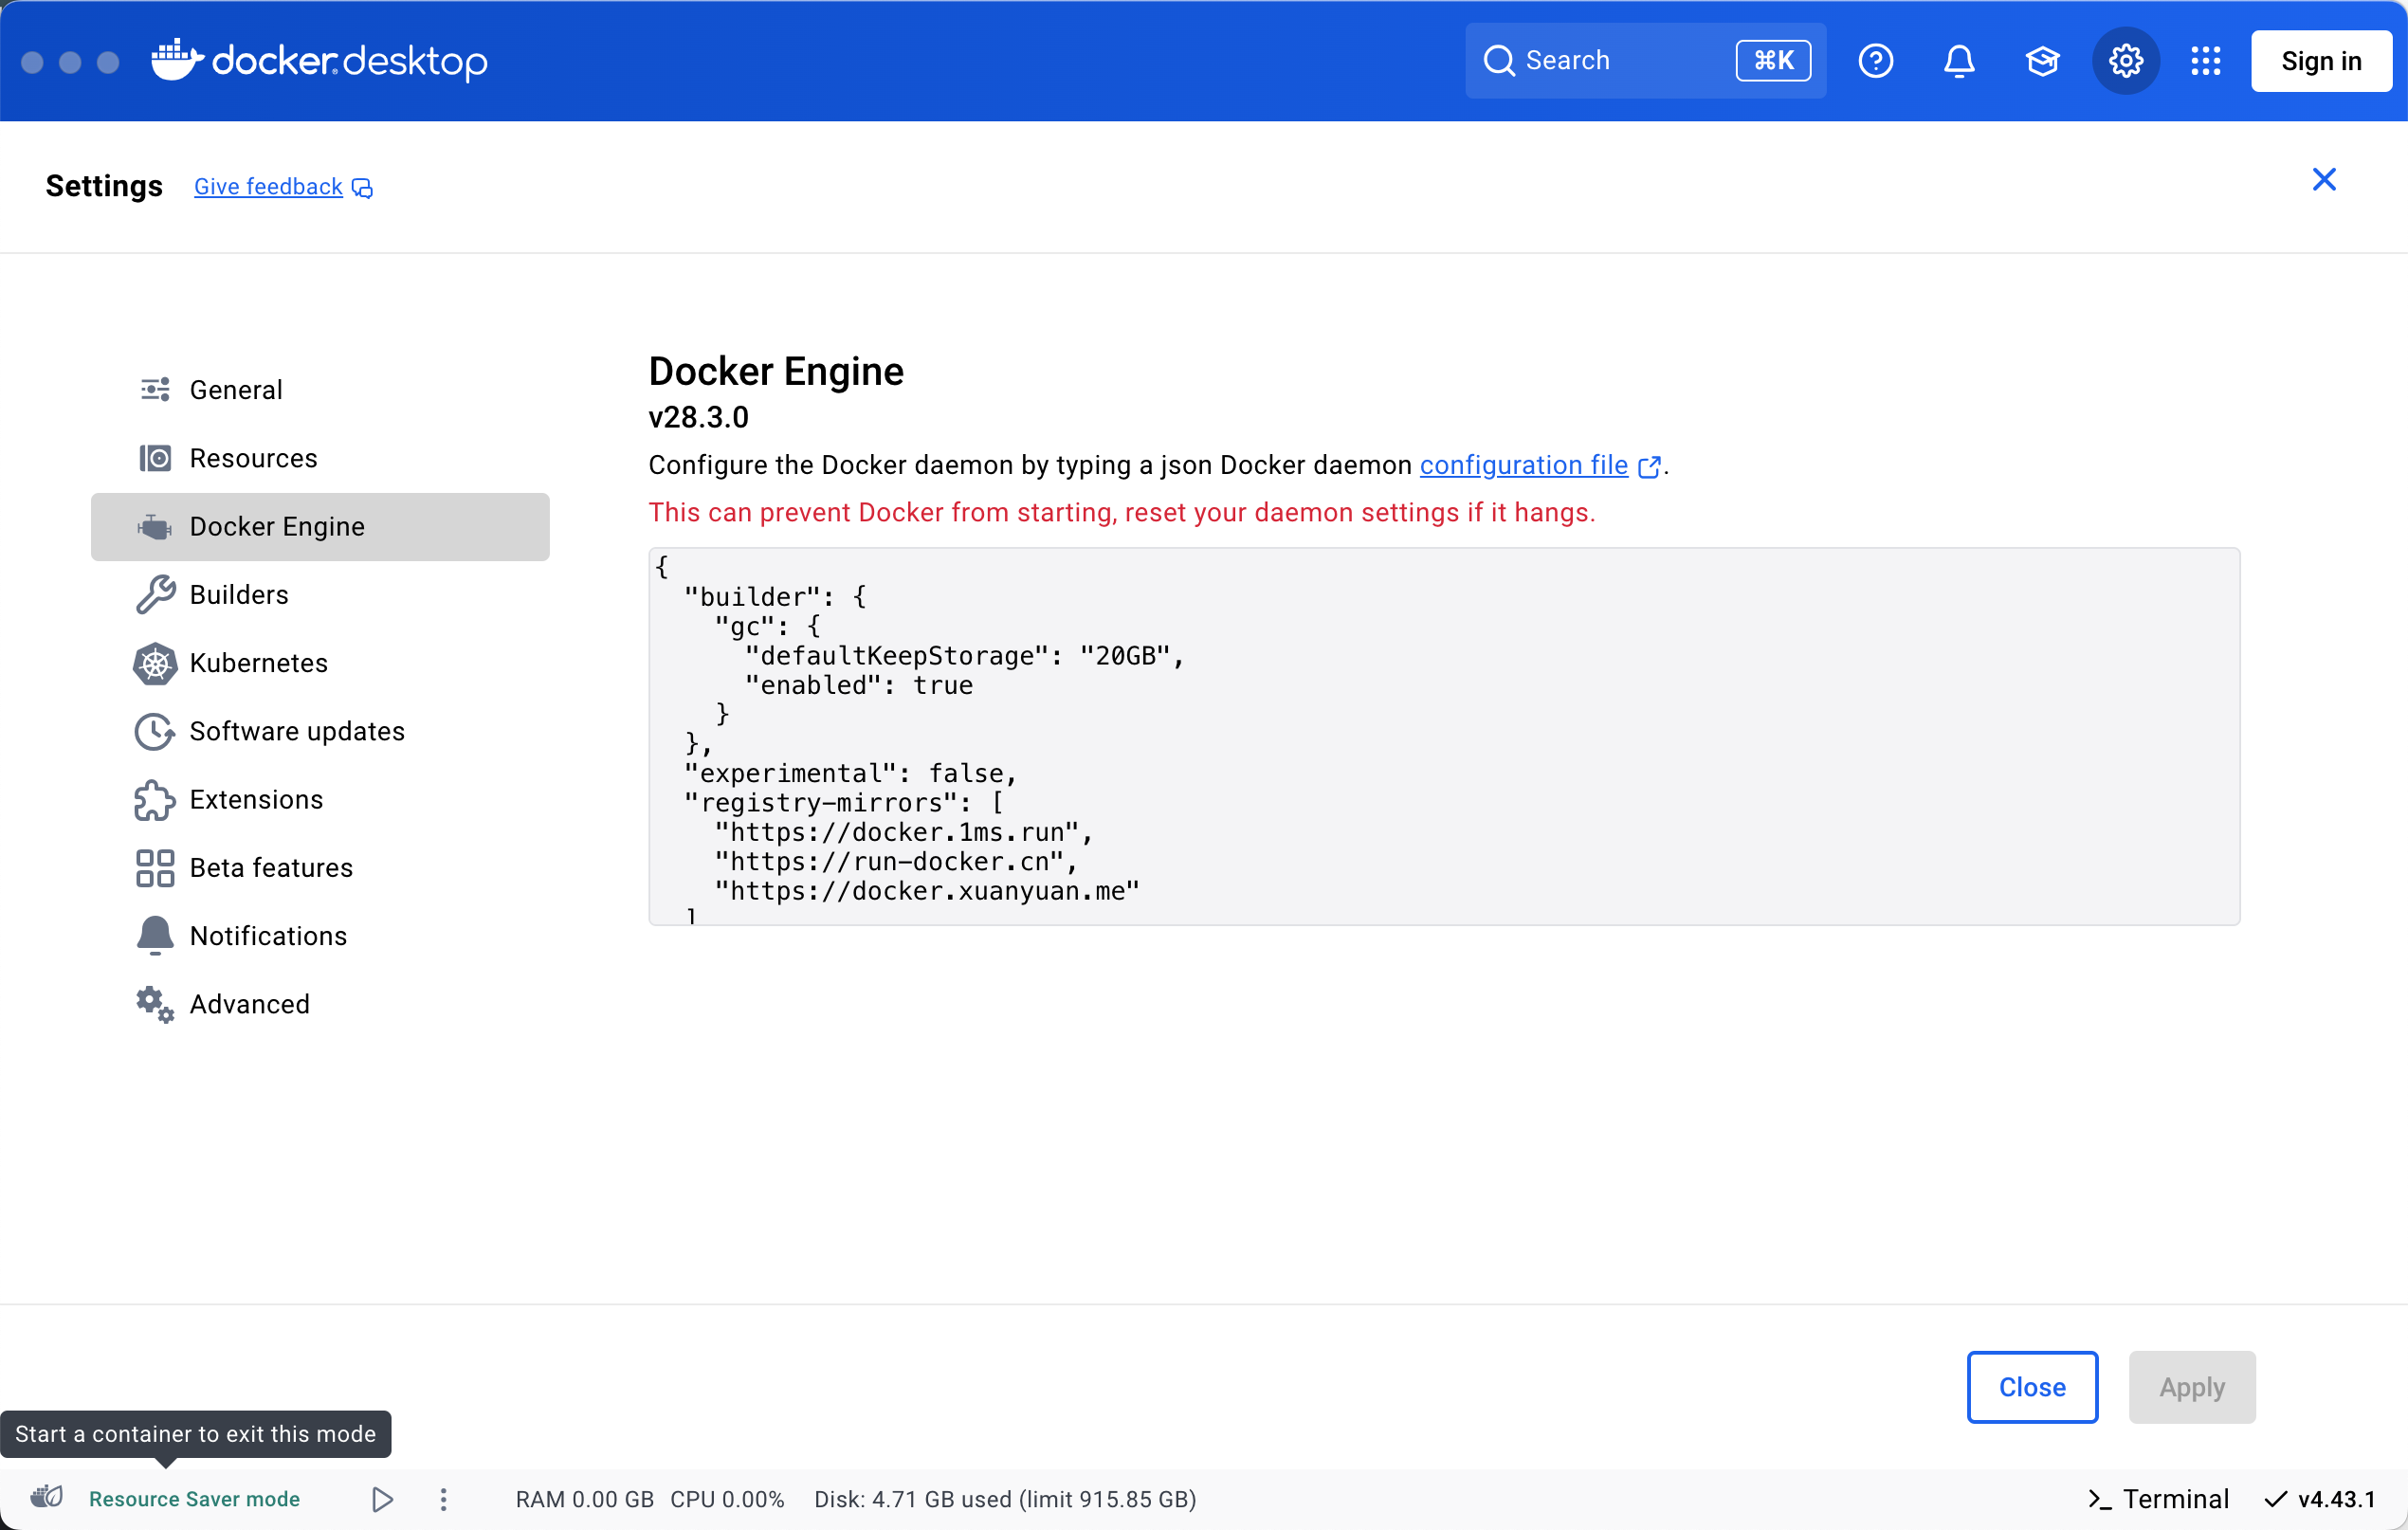
Task: Click the Kubernetes wheel icon
Action: 155,663
